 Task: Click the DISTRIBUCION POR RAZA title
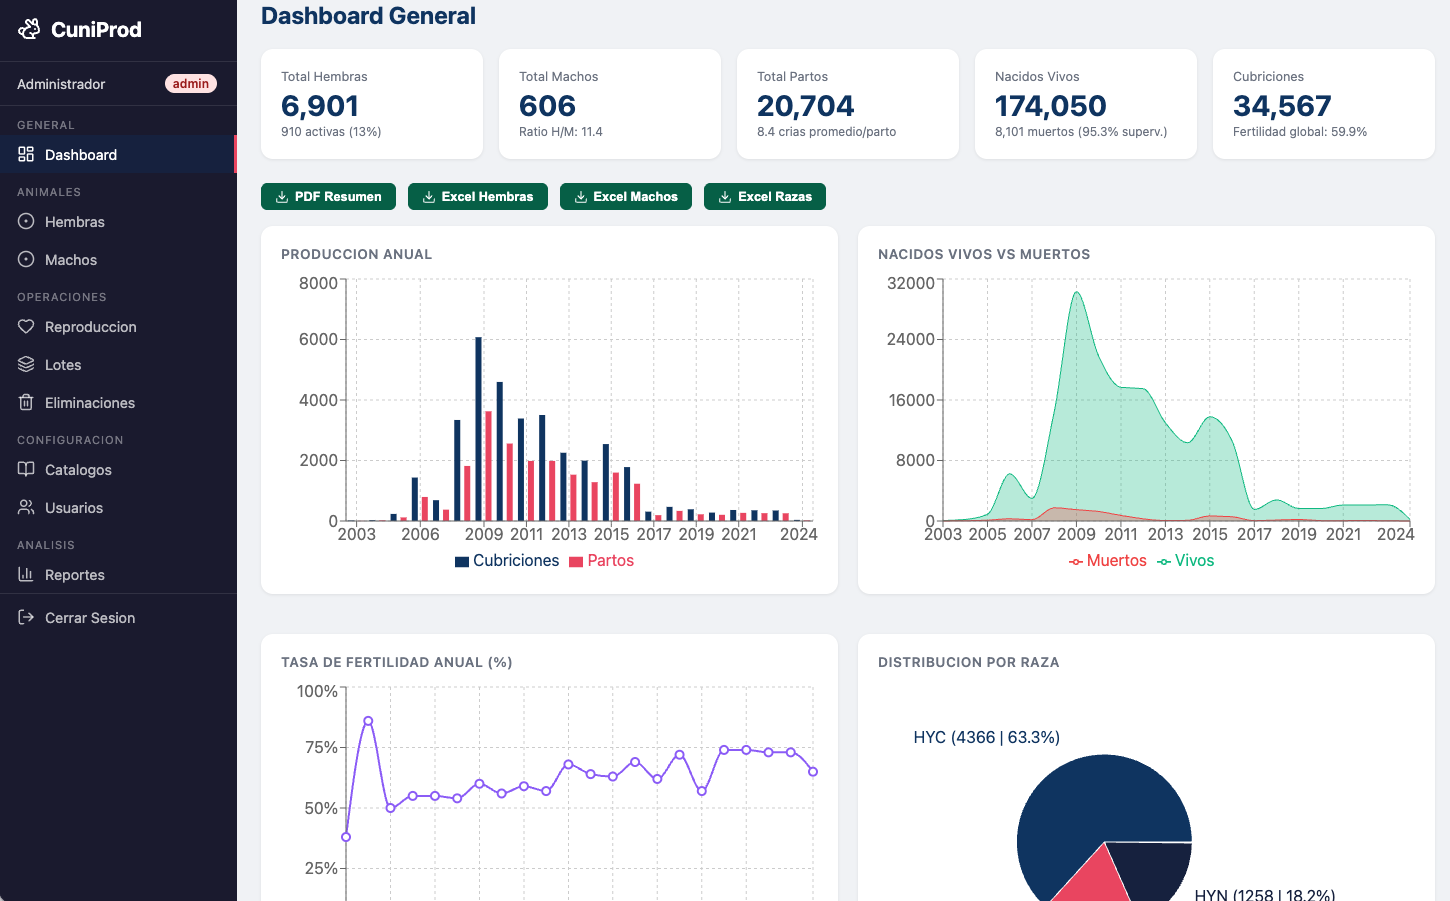click(969, 662)
